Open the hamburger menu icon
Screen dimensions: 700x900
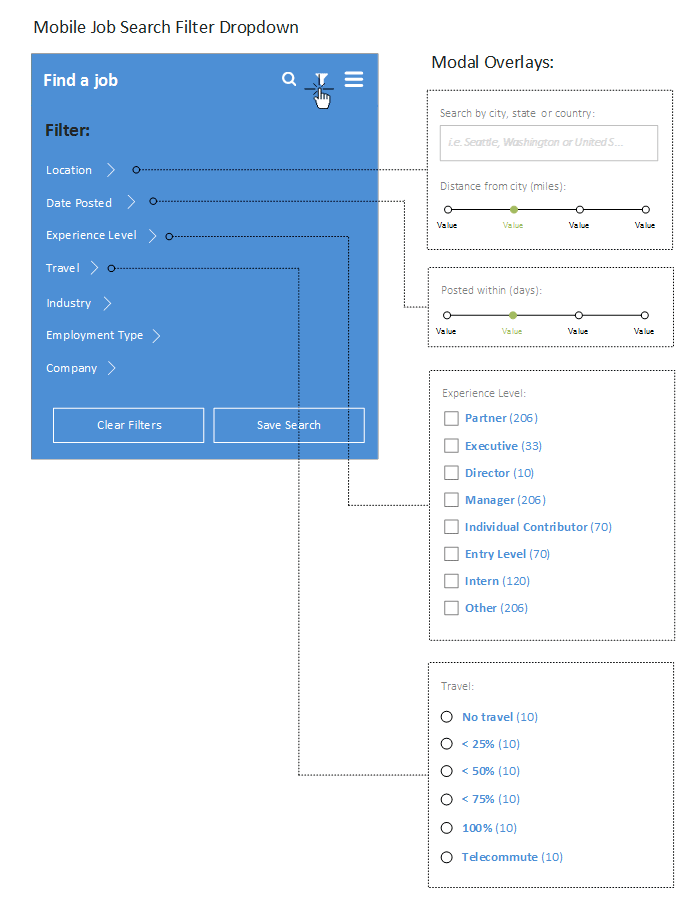[354, 79]
